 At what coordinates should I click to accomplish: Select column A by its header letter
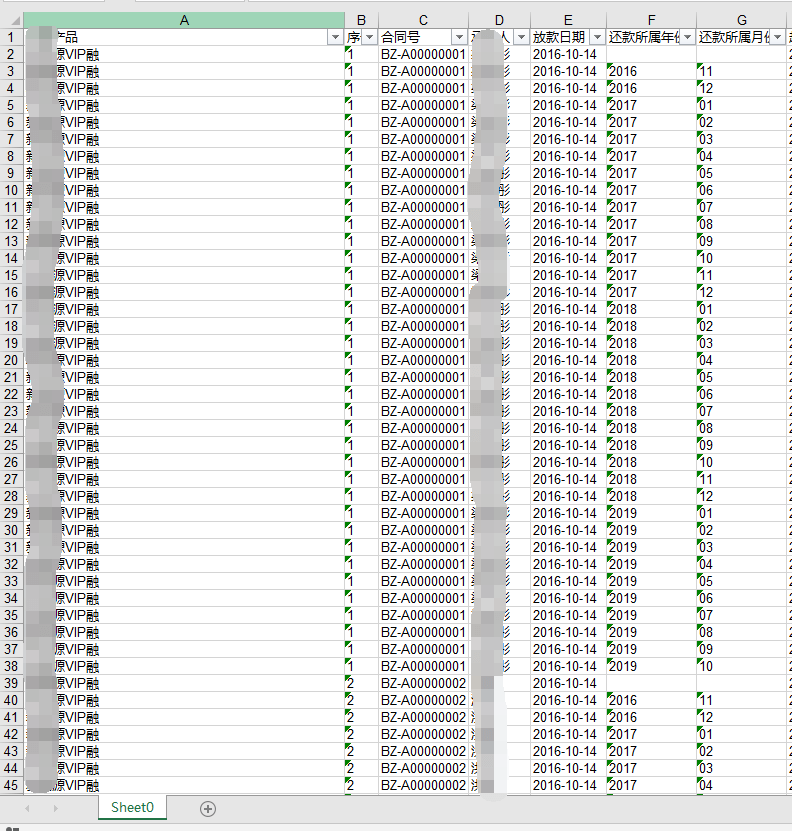pyautogui.click(x=184, y=20)
